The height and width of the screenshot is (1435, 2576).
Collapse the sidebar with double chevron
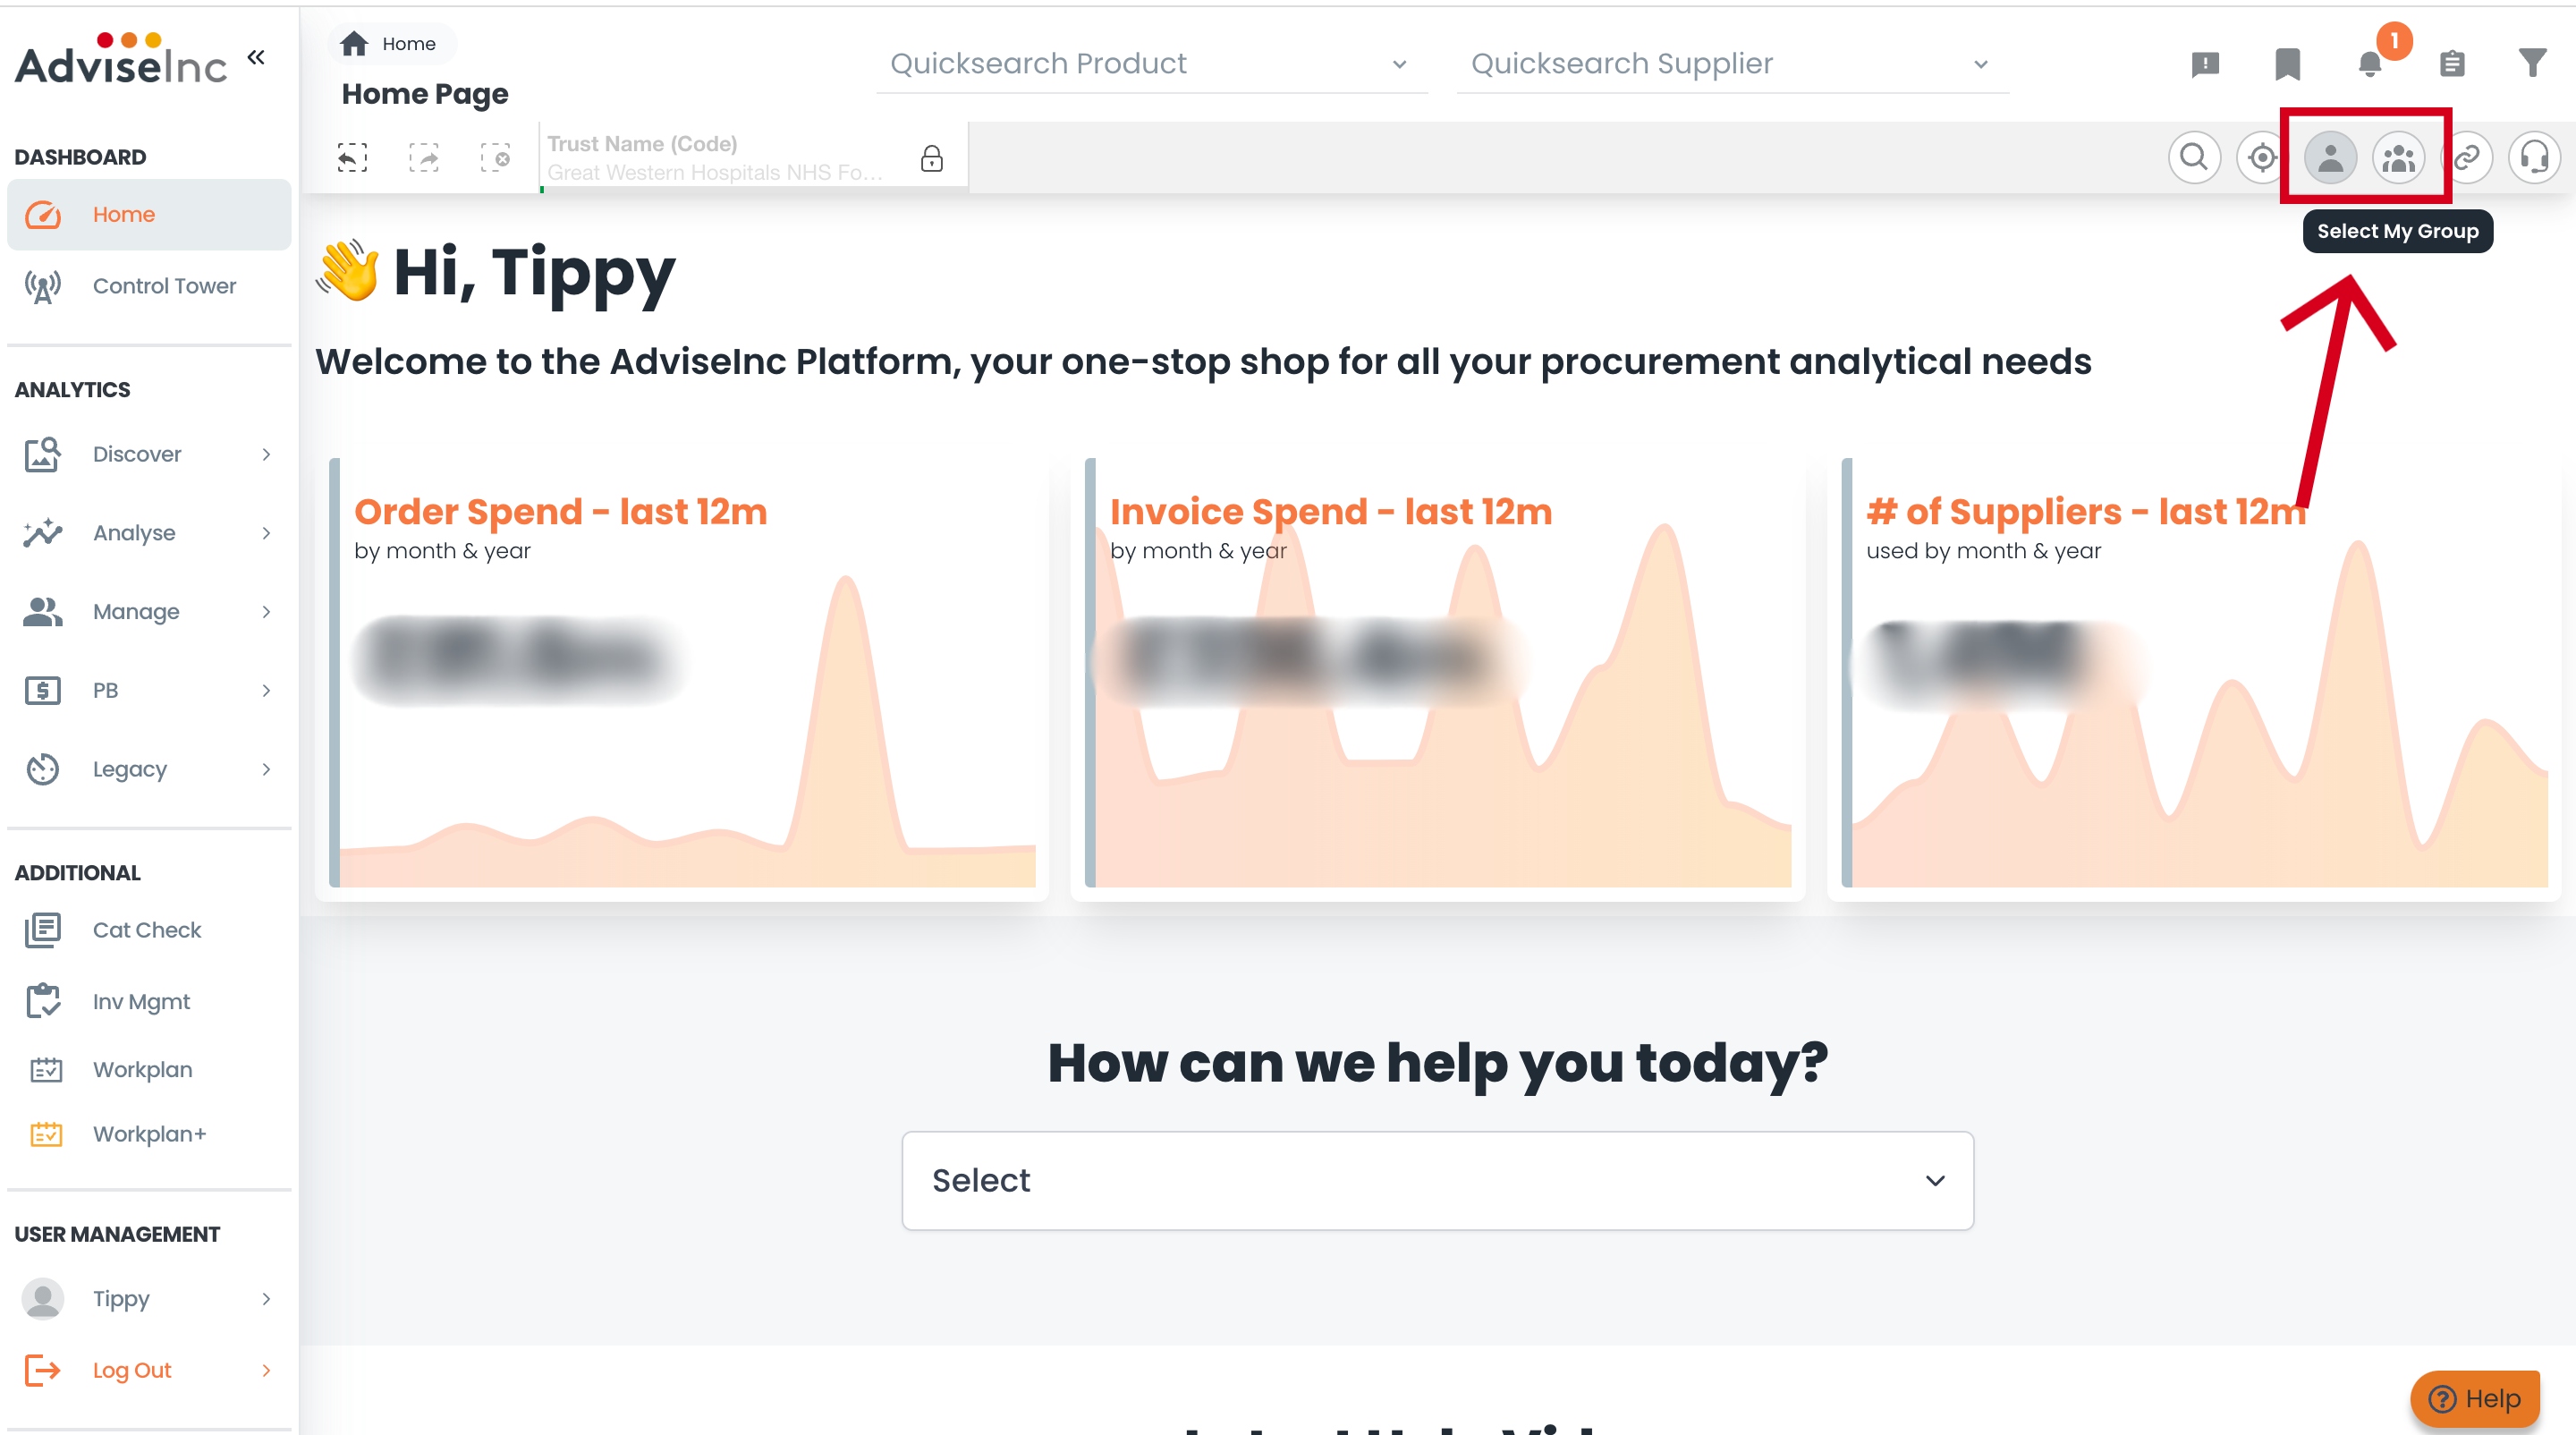pos(256,57)
